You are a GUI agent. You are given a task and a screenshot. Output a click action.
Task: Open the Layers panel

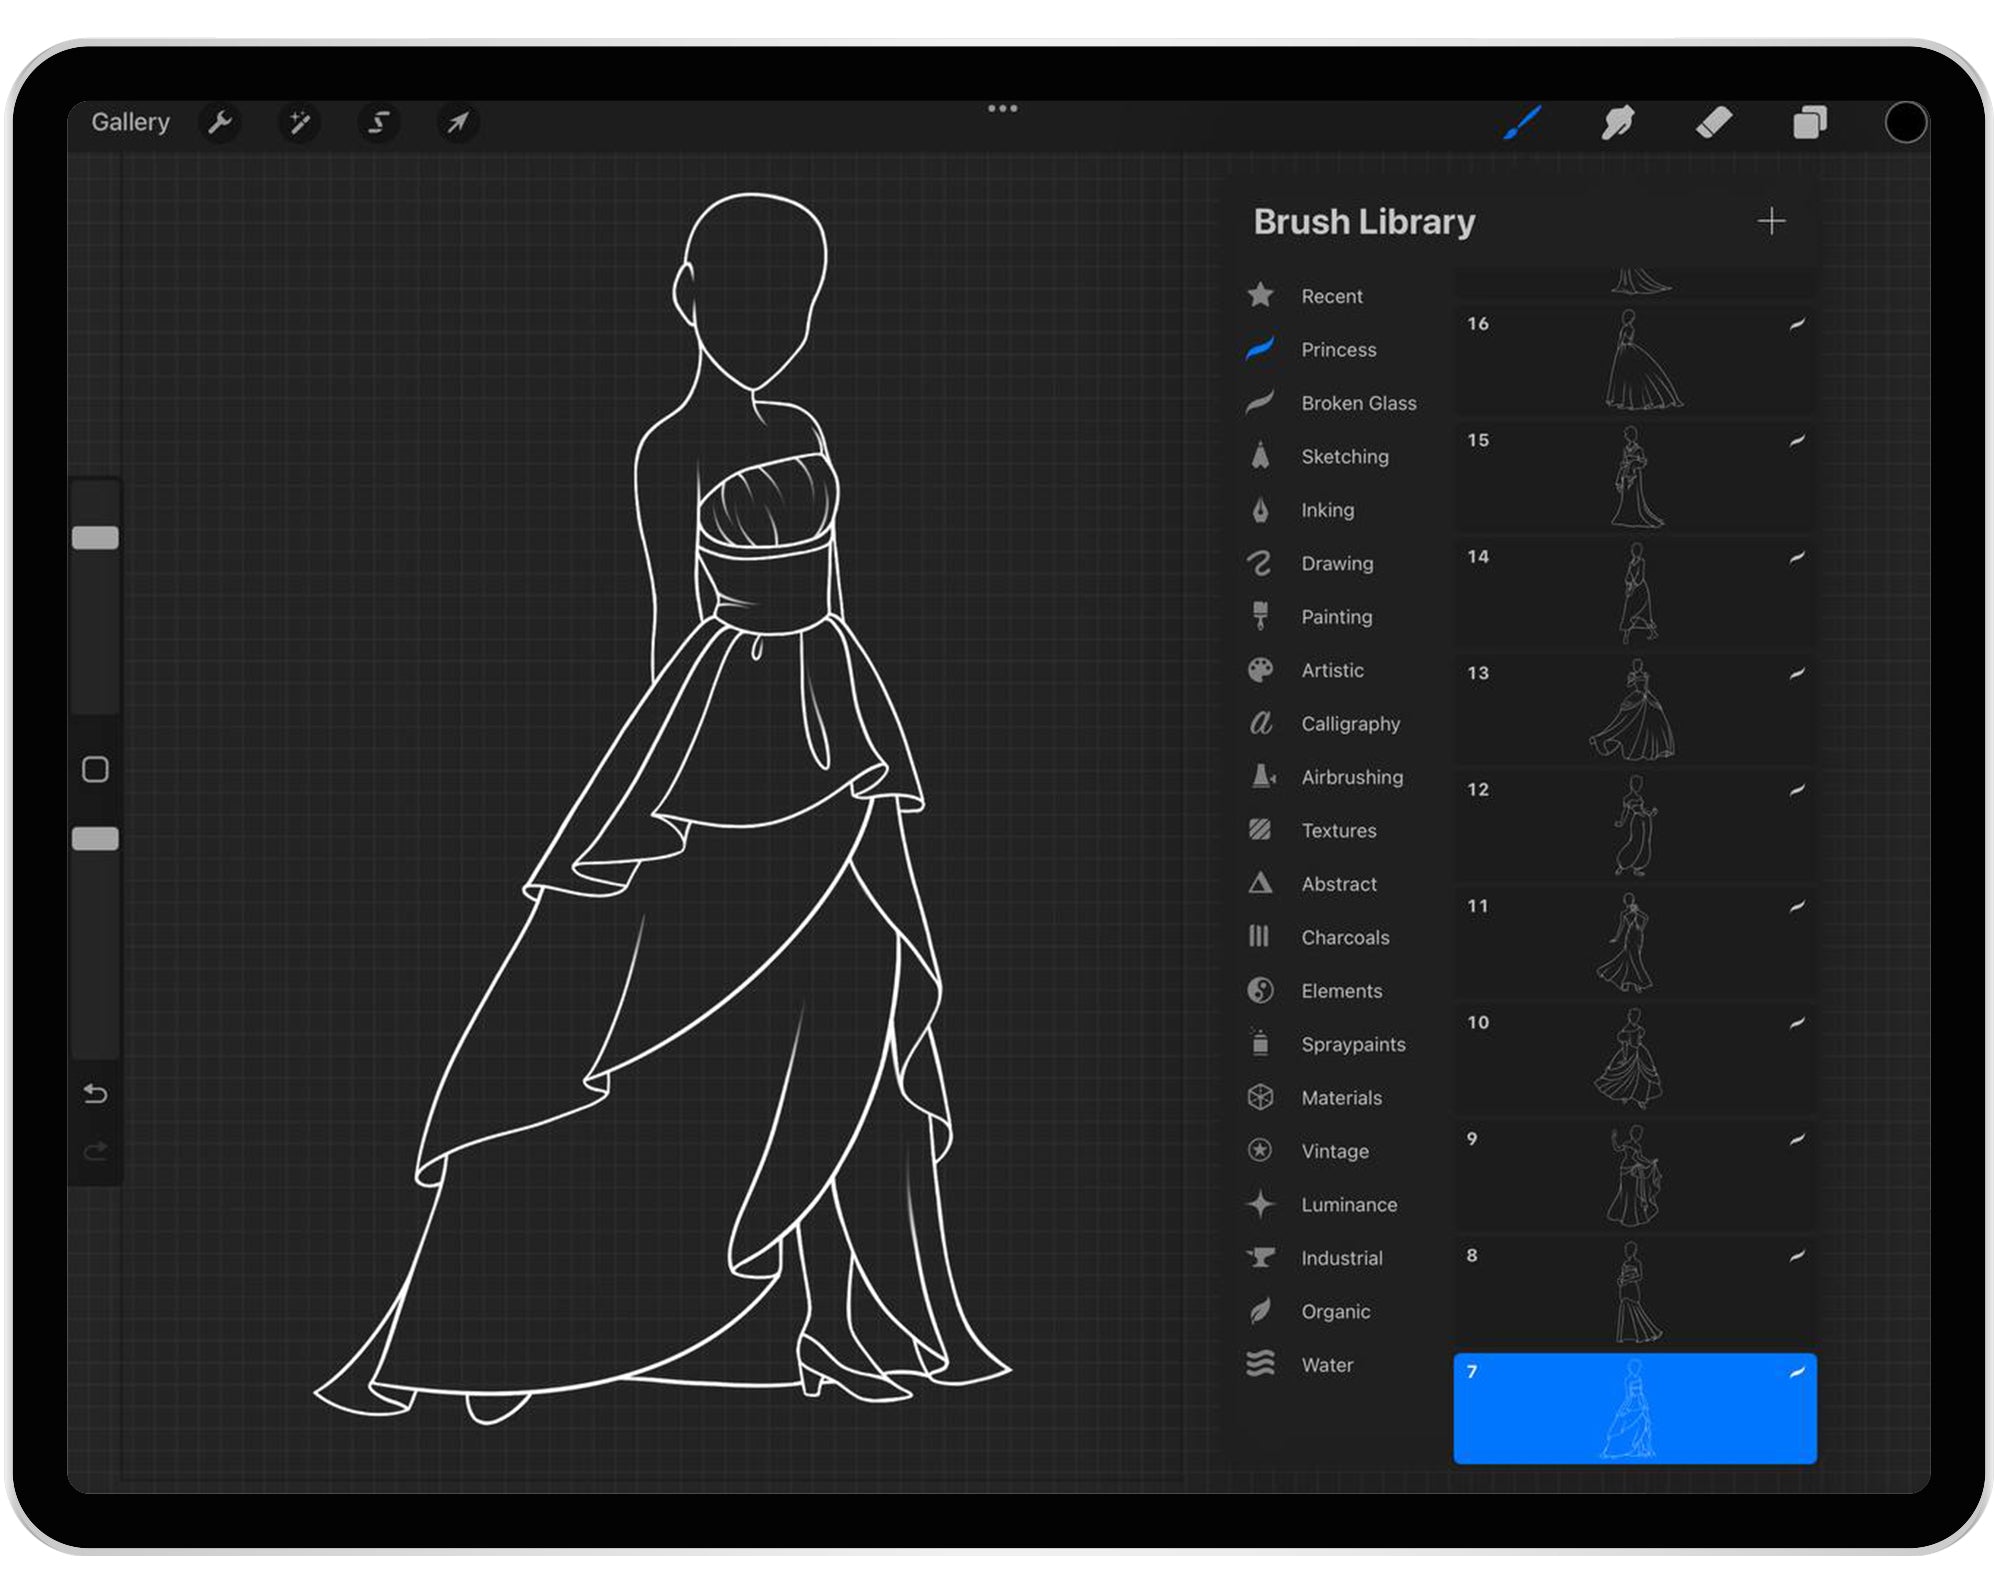[1810, 122]
